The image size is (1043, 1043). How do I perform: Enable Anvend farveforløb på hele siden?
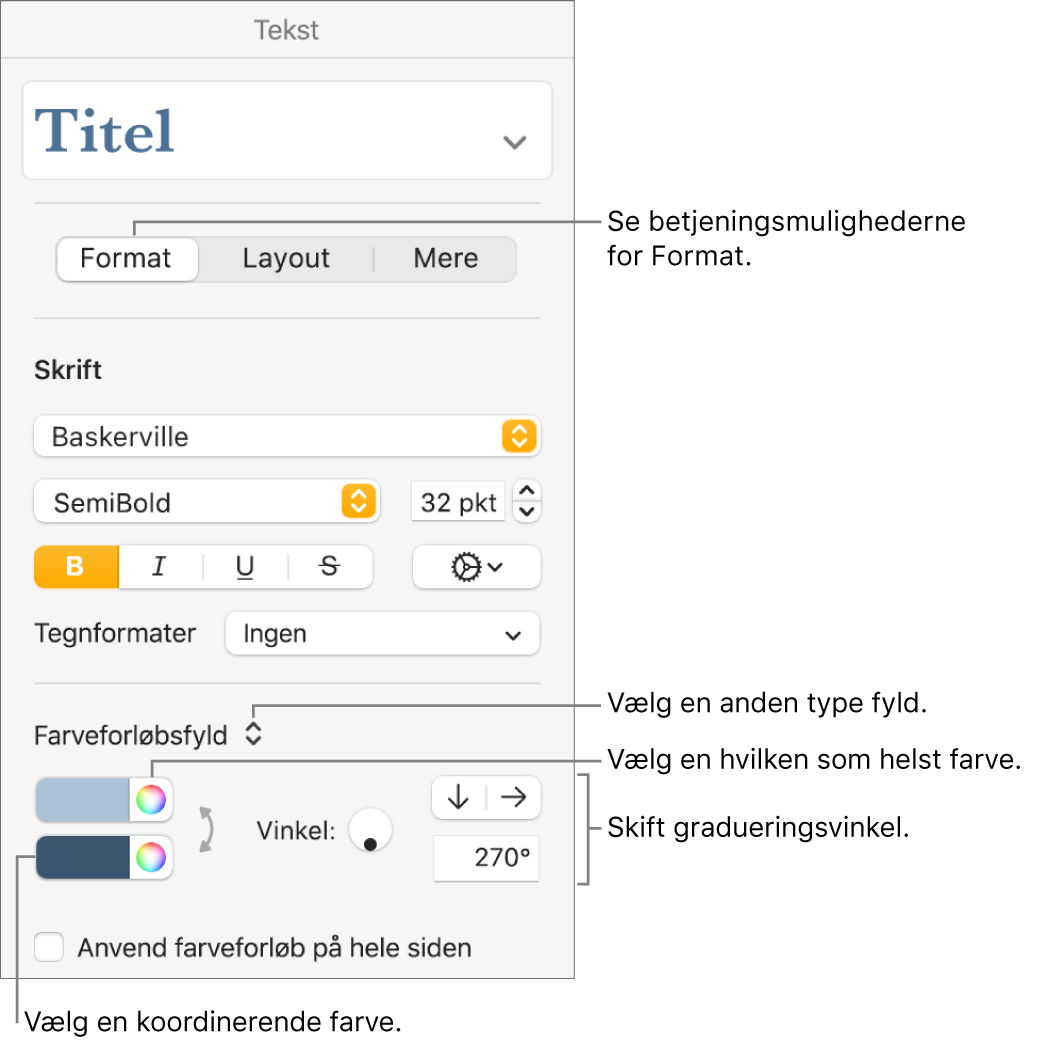49,947
